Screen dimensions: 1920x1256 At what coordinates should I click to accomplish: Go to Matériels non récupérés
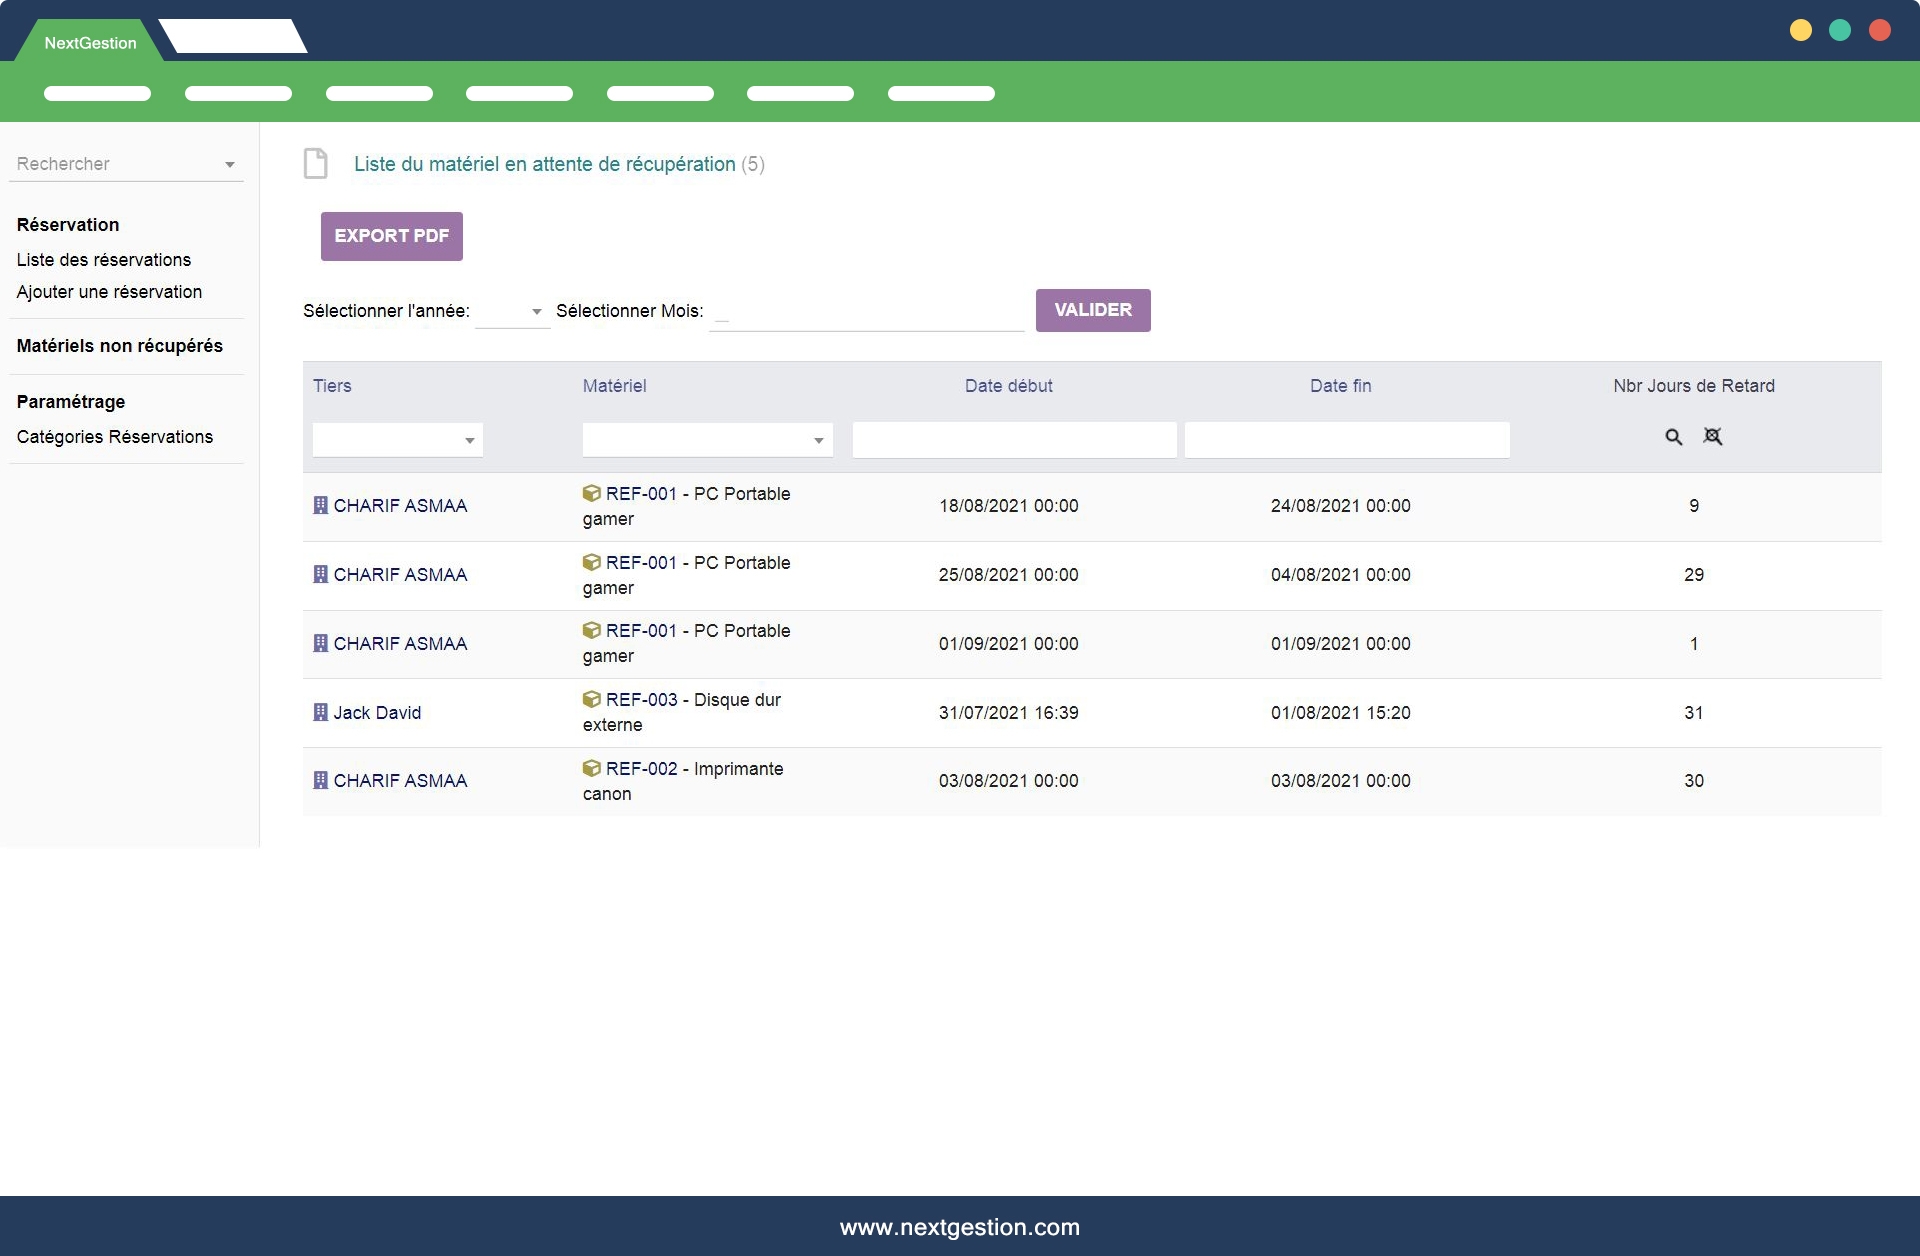pos(120,346)
